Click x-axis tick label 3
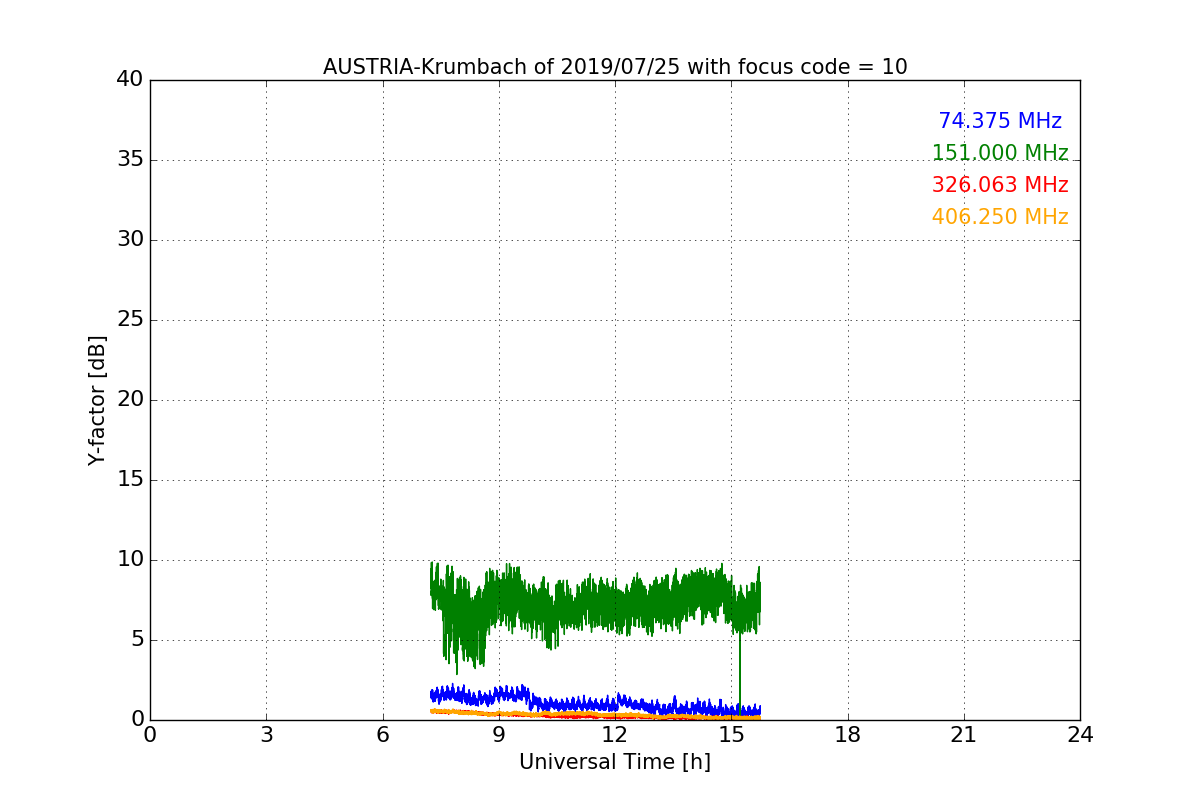The height and width of the screenshot is (800, 1200). (x=266, y=735)
